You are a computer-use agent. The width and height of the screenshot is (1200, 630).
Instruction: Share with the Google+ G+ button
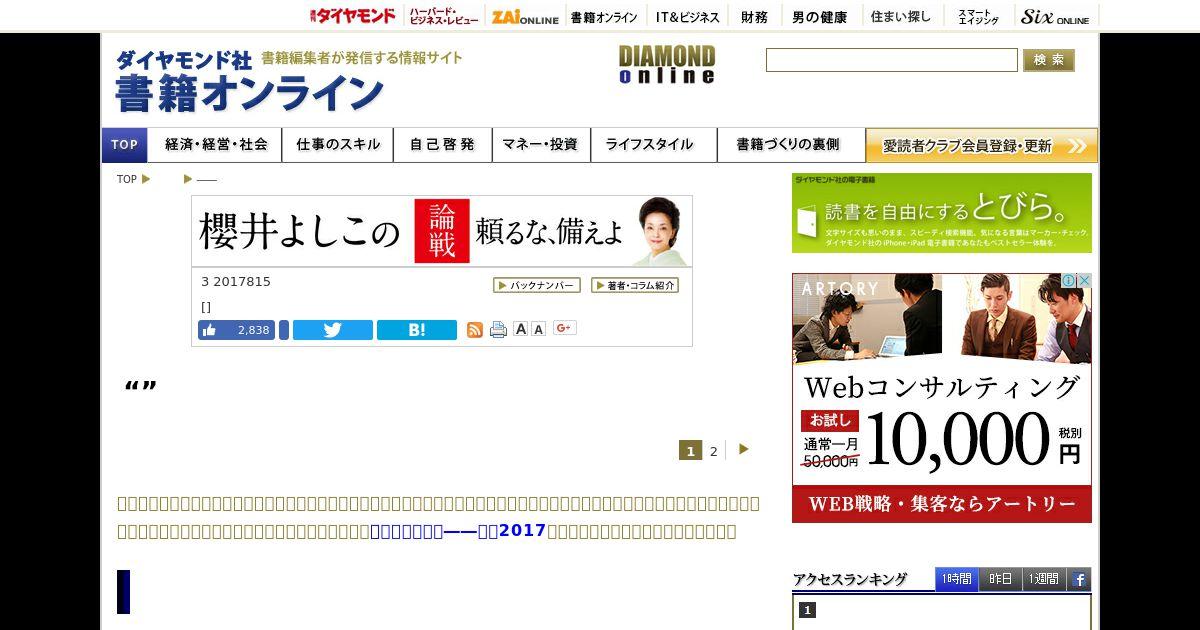click(564, 328)
